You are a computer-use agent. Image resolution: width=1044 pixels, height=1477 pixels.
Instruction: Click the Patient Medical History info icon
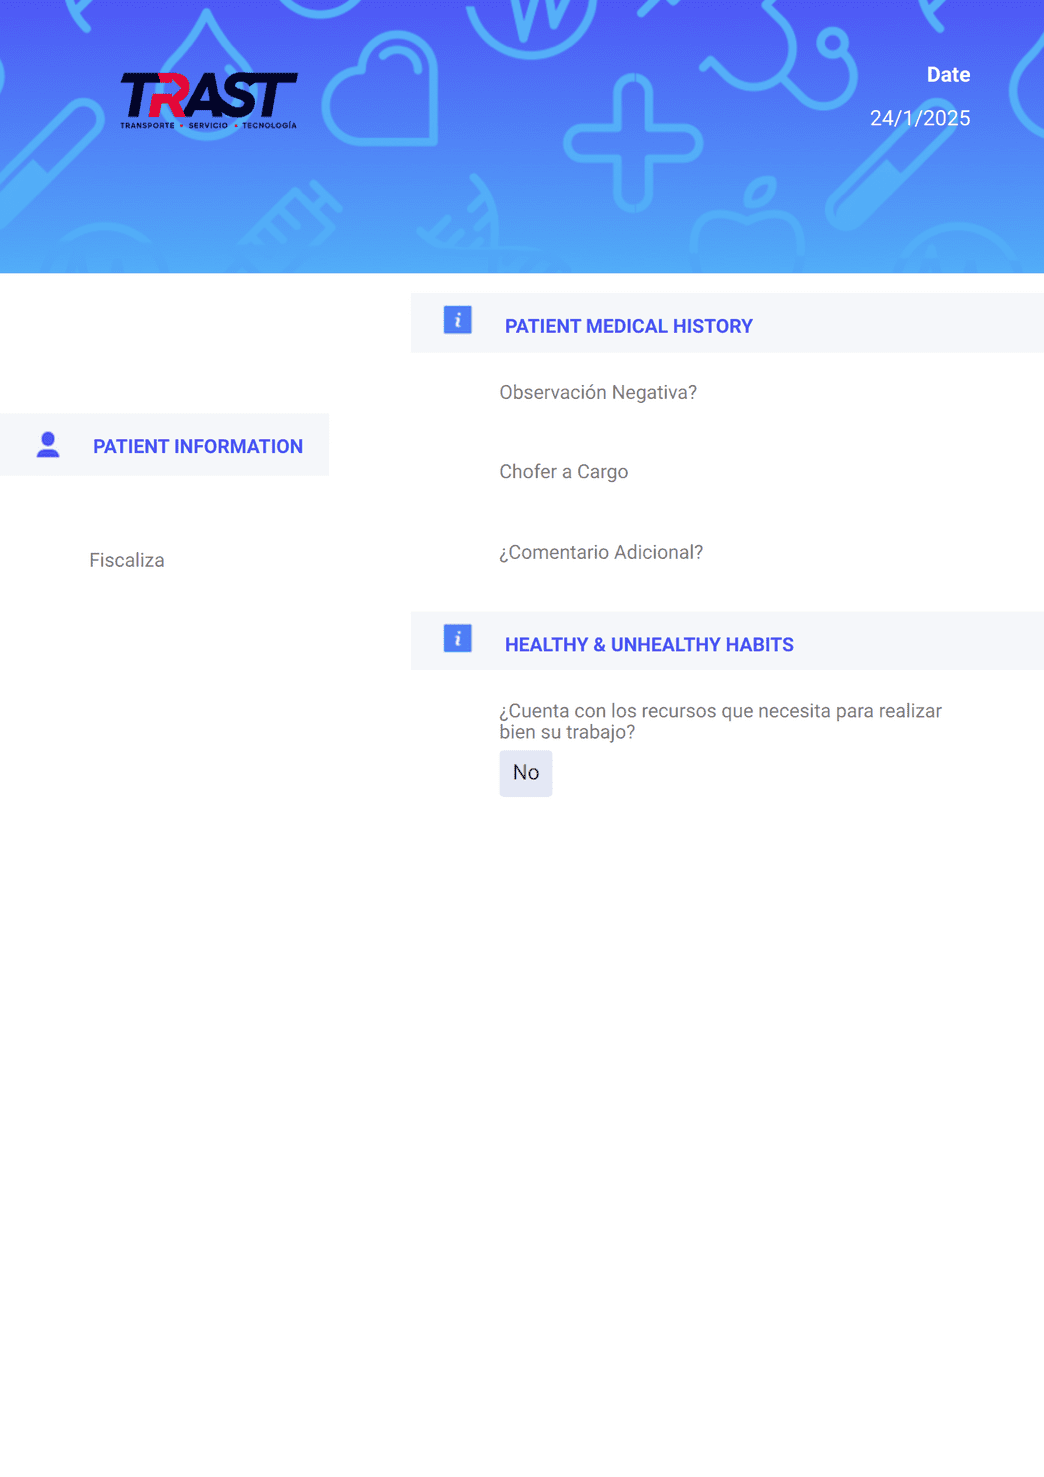click(x=457, y=320)
